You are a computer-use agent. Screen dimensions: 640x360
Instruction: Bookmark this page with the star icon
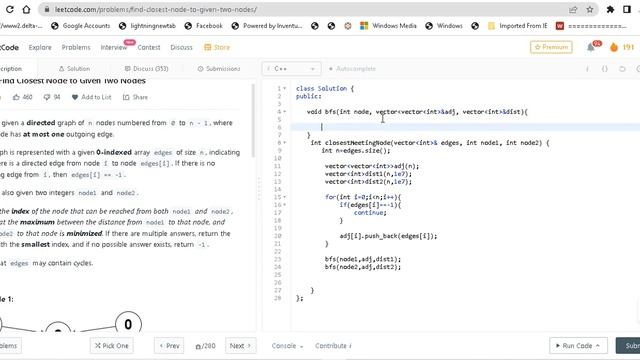589,9
